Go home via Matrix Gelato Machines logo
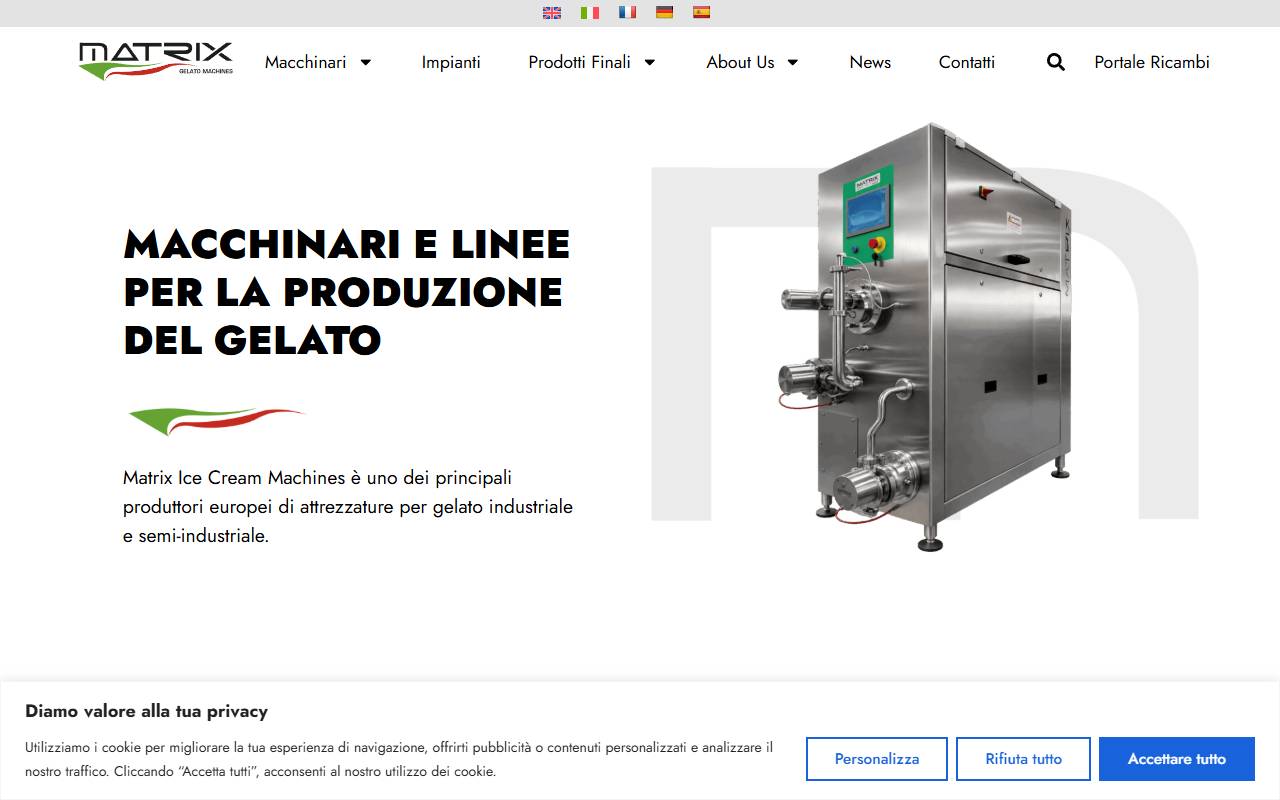1280x800 pixels. tap(156, 60)
